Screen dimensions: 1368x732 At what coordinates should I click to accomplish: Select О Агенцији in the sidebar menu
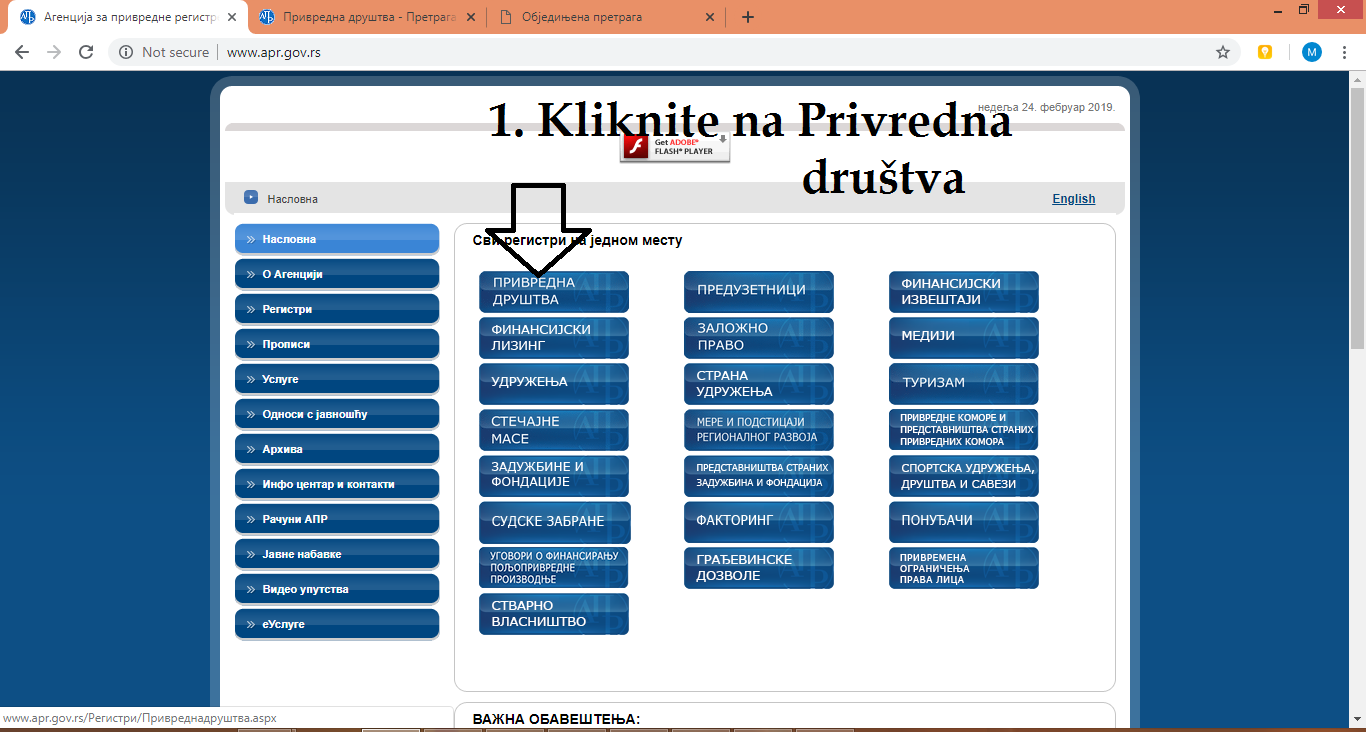click(x=337, y=274)
